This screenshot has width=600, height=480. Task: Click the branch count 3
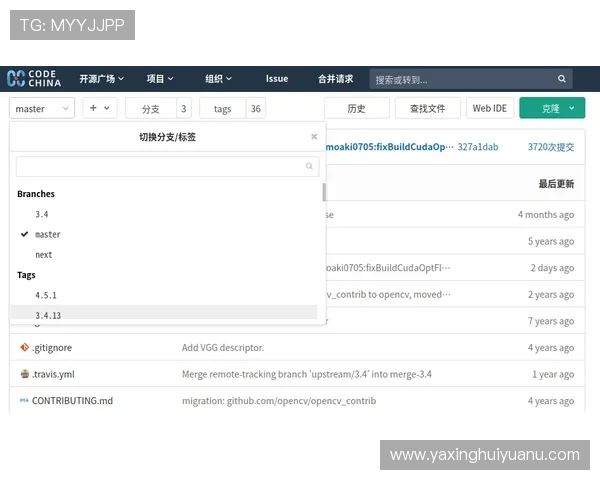pos(184,109)
